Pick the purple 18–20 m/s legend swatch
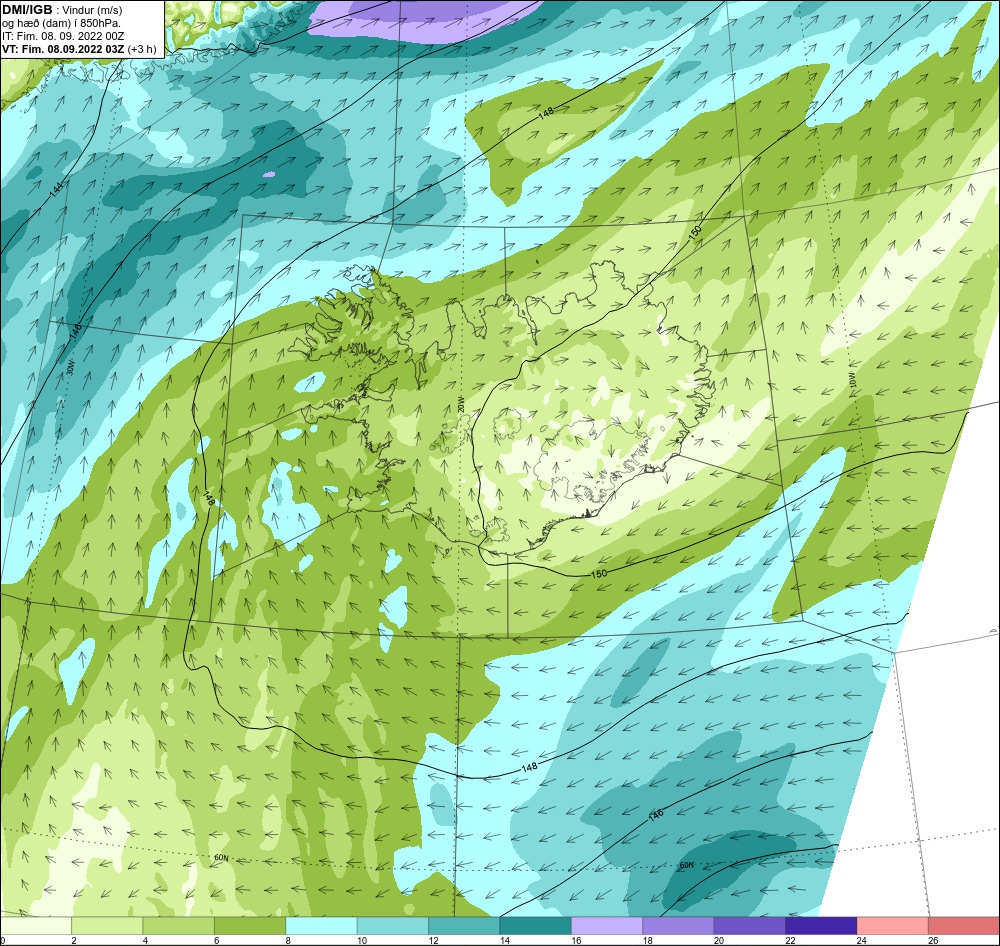The height and width of the screenshot is (946, 1000). pyautogui.click(x=679, y=926)
